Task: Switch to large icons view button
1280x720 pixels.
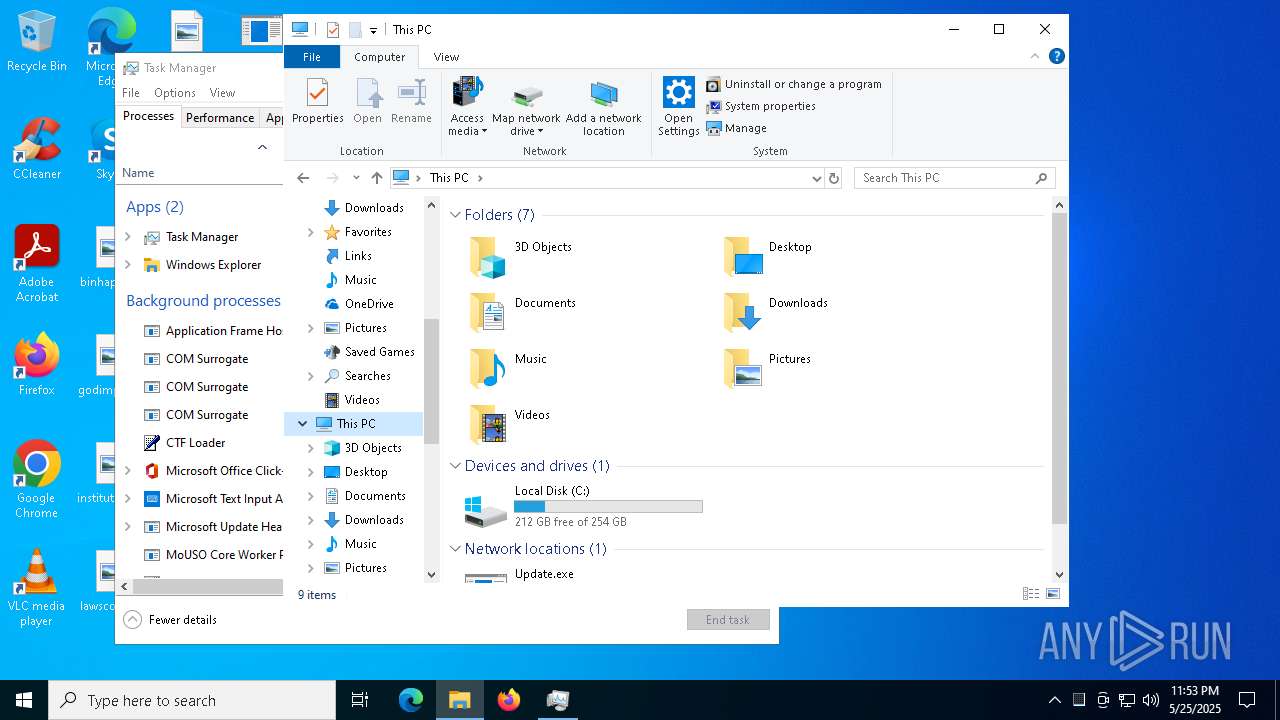Action: point(1053,594)
